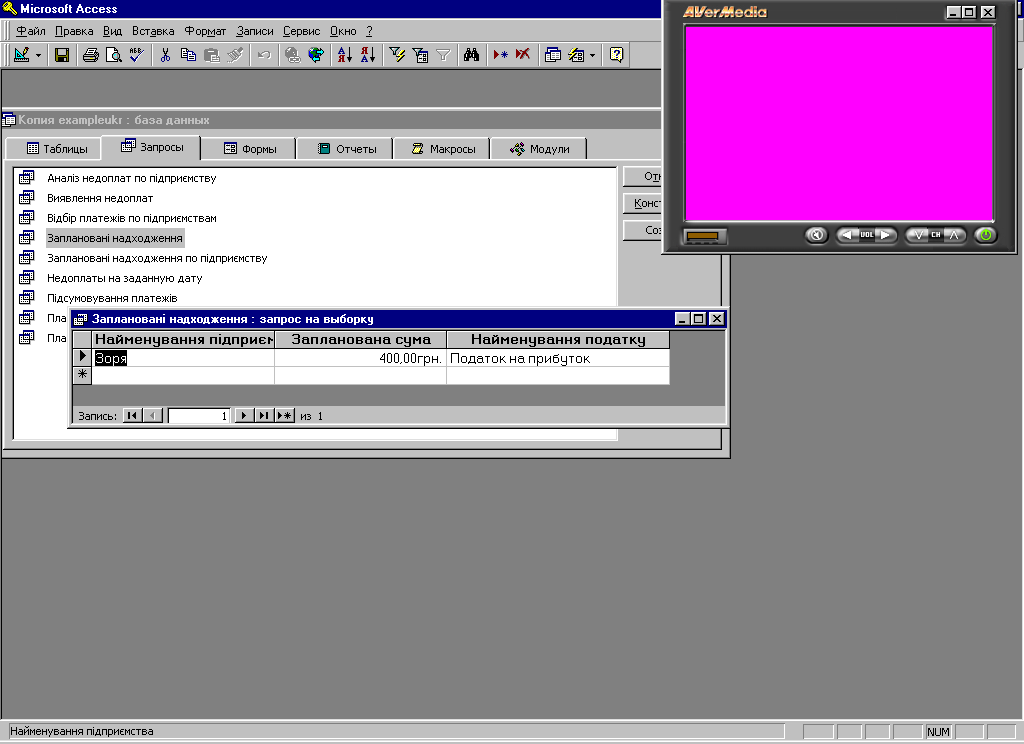Select query Аналіз недоплат по підприємству
Viewport: 1024px width, 744px height.
coord(131,178)
